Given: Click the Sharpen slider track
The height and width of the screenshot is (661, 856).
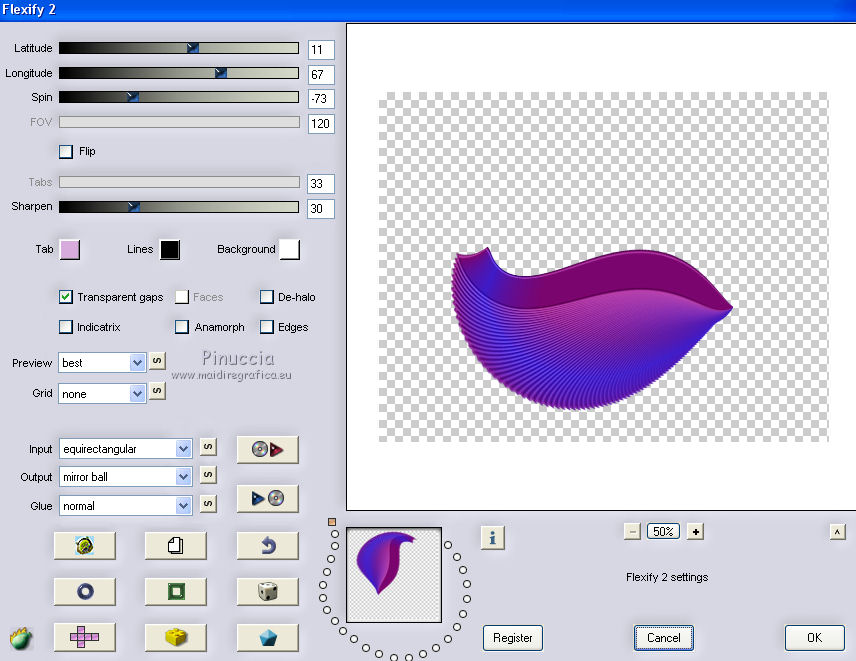Looking at the screenshot, I should (x=179, y=206).
